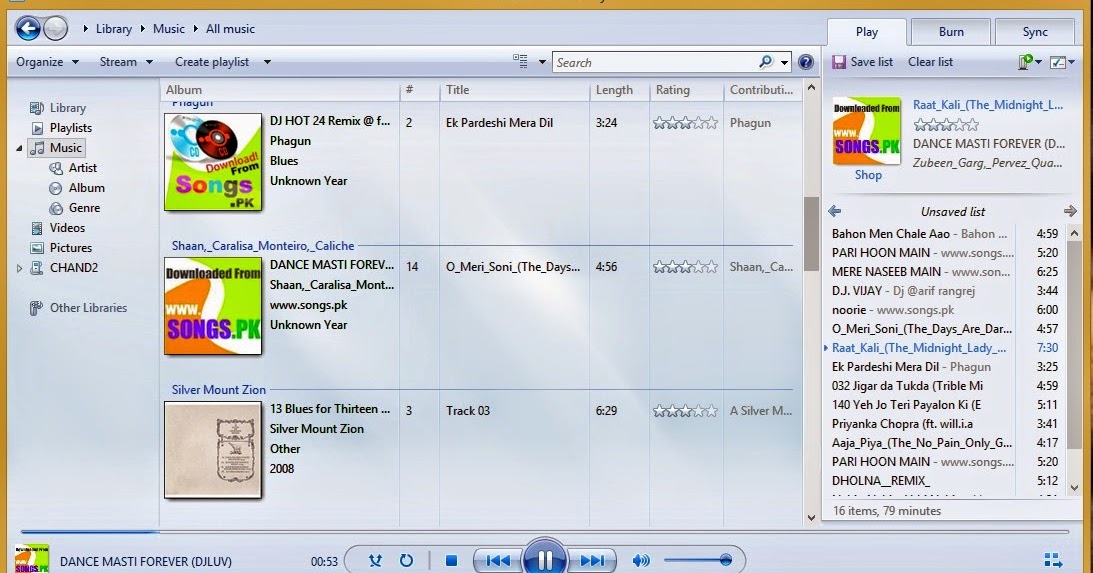Open the Organize dropdown menu

tap(47, 62)
